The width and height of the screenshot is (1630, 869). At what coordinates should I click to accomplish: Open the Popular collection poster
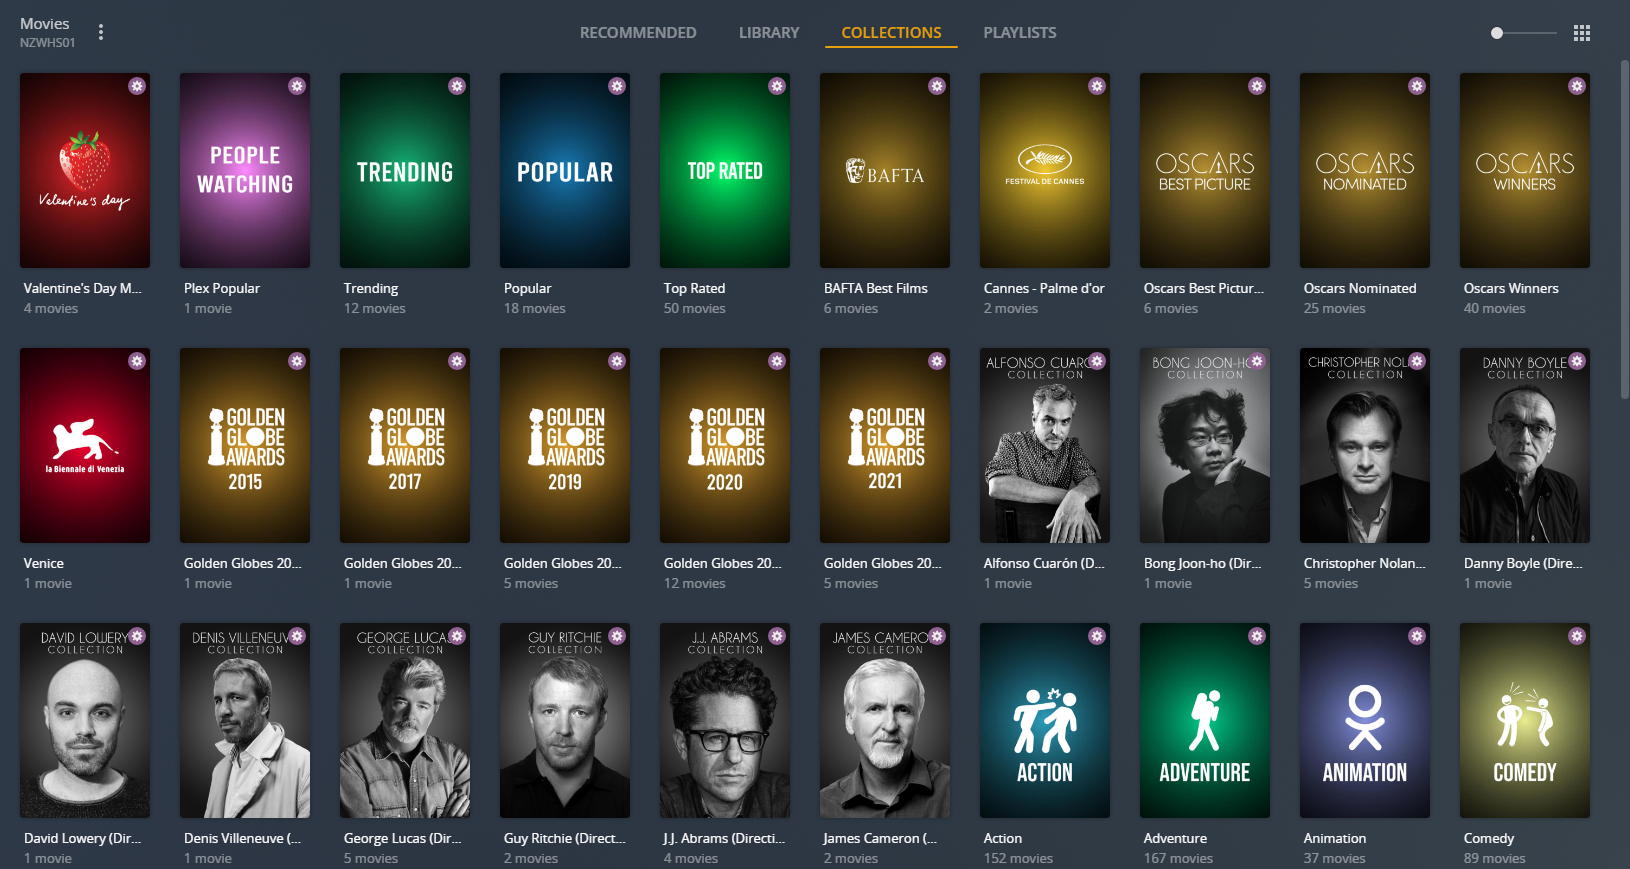[565, 170]
